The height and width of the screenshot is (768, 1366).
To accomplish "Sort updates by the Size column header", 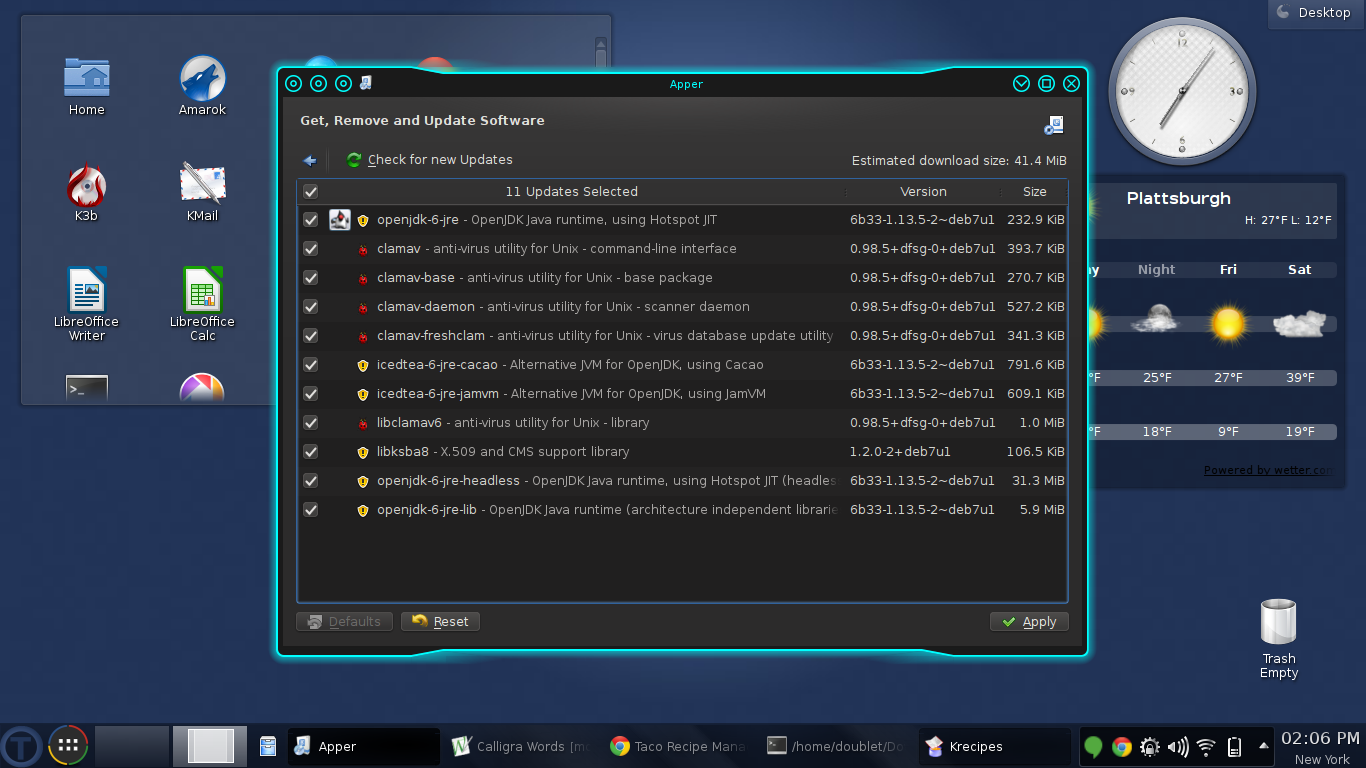I will [x=1035, y=192].
